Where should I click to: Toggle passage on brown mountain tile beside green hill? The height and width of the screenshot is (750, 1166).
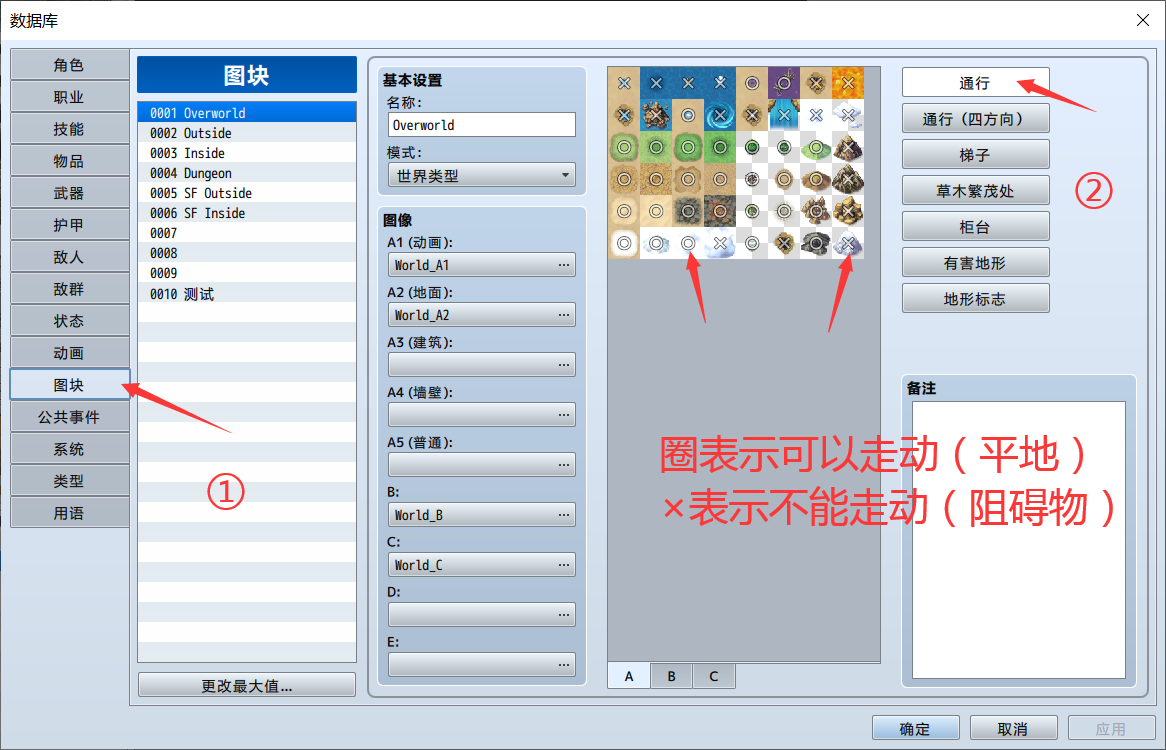pyautogui.click(x=848, y=146)
